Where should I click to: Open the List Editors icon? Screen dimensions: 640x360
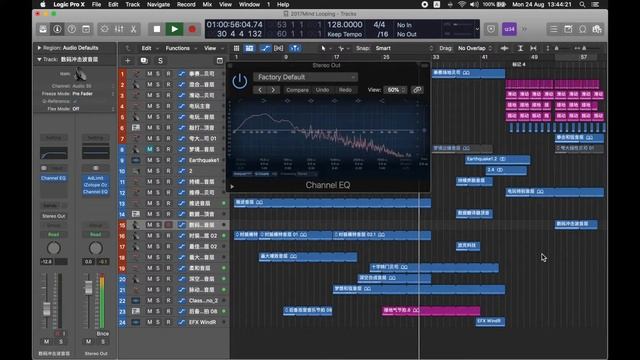553,29
